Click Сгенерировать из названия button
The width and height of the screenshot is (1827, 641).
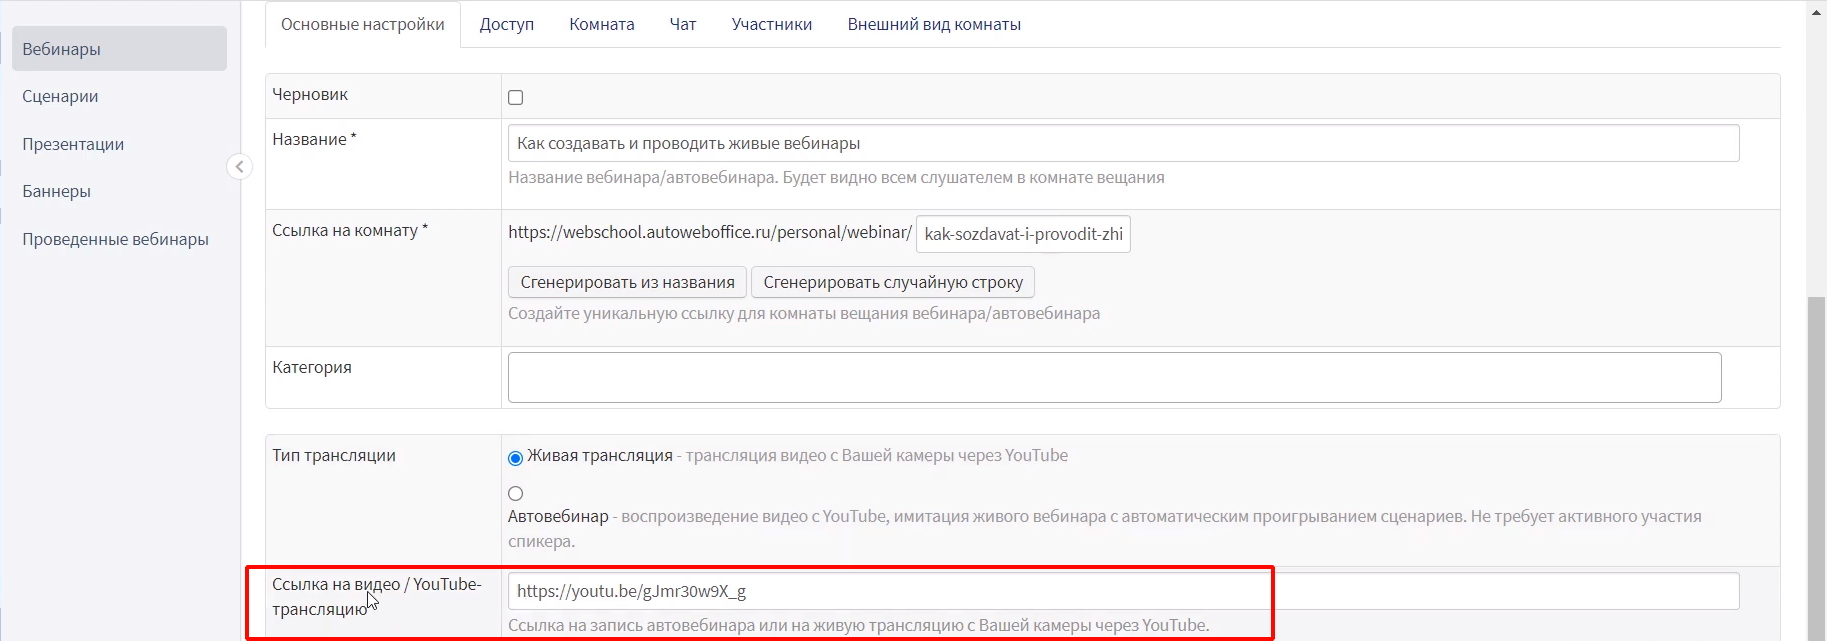click(627, 283)
